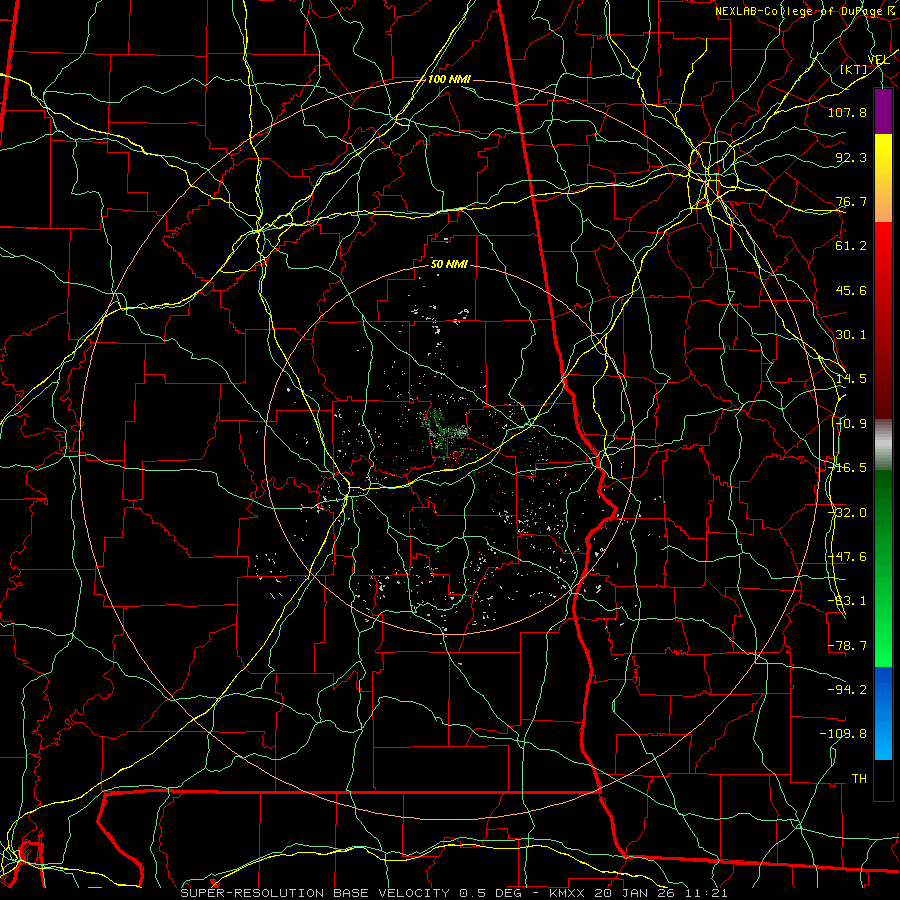Image resolution: width=900 pixels, height=900 pixels.
Task: Click the 30.1 velocity scale label
Action: pyautogui.click(x=851, y=335)
